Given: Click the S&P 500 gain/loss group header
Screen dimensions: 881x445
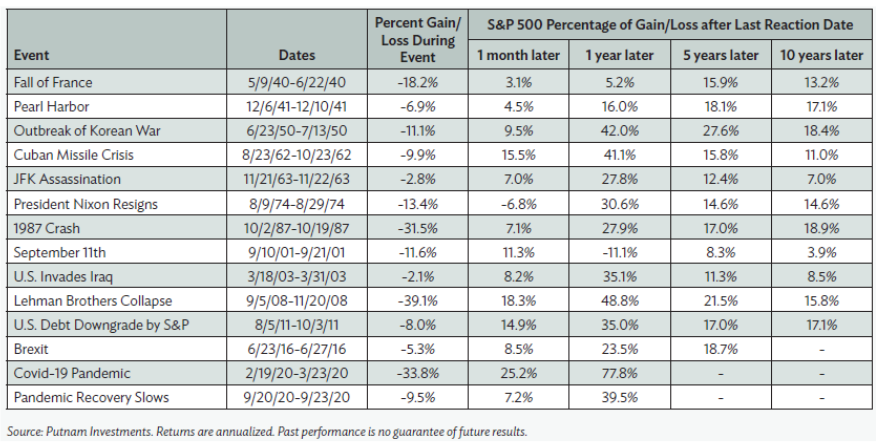Looking at the screenshot, I should (670, 24).
